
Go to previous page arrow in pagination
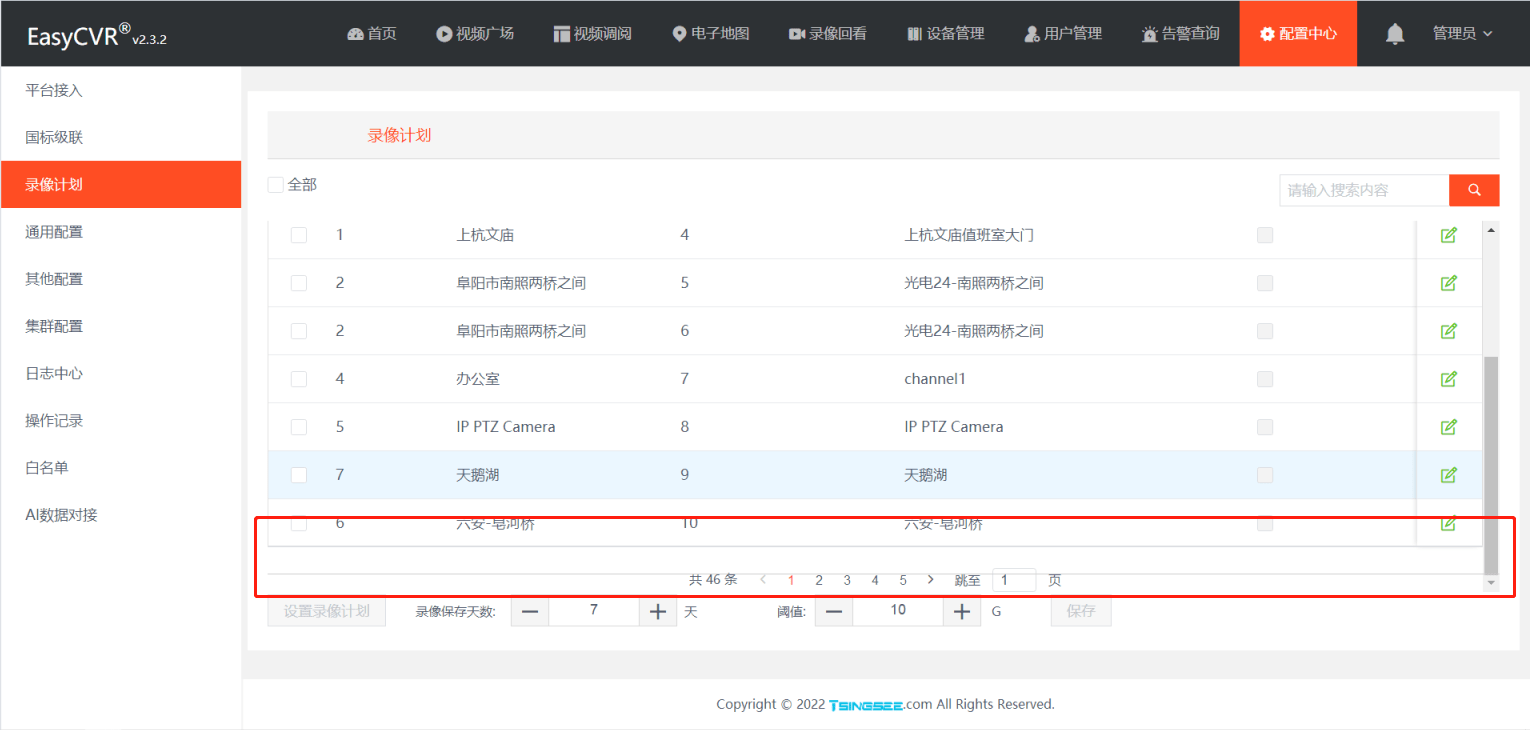764,579
